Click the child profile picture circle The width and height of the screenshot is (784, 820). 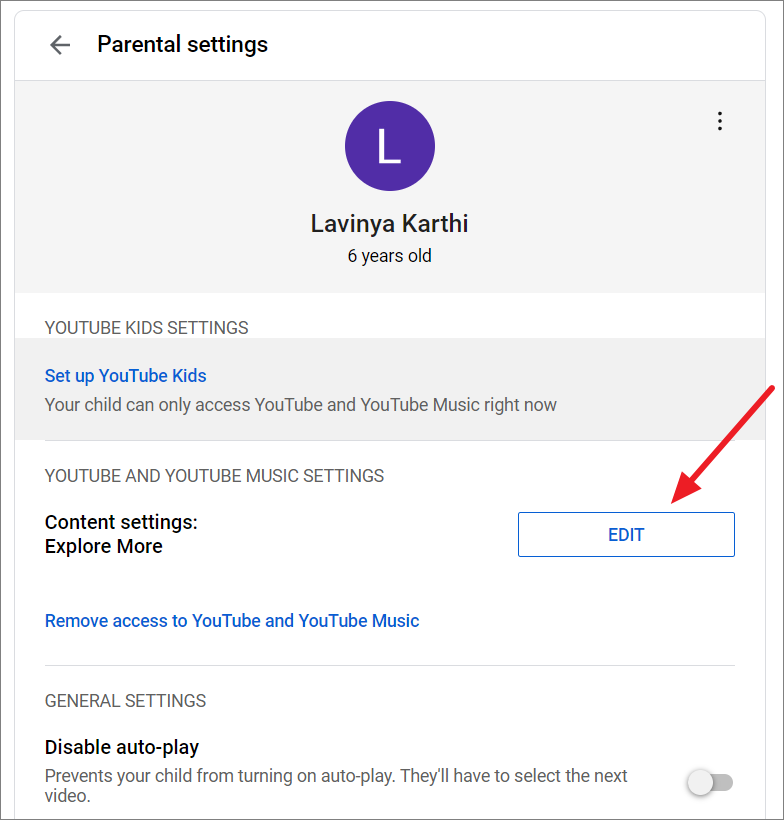(390, 146)
